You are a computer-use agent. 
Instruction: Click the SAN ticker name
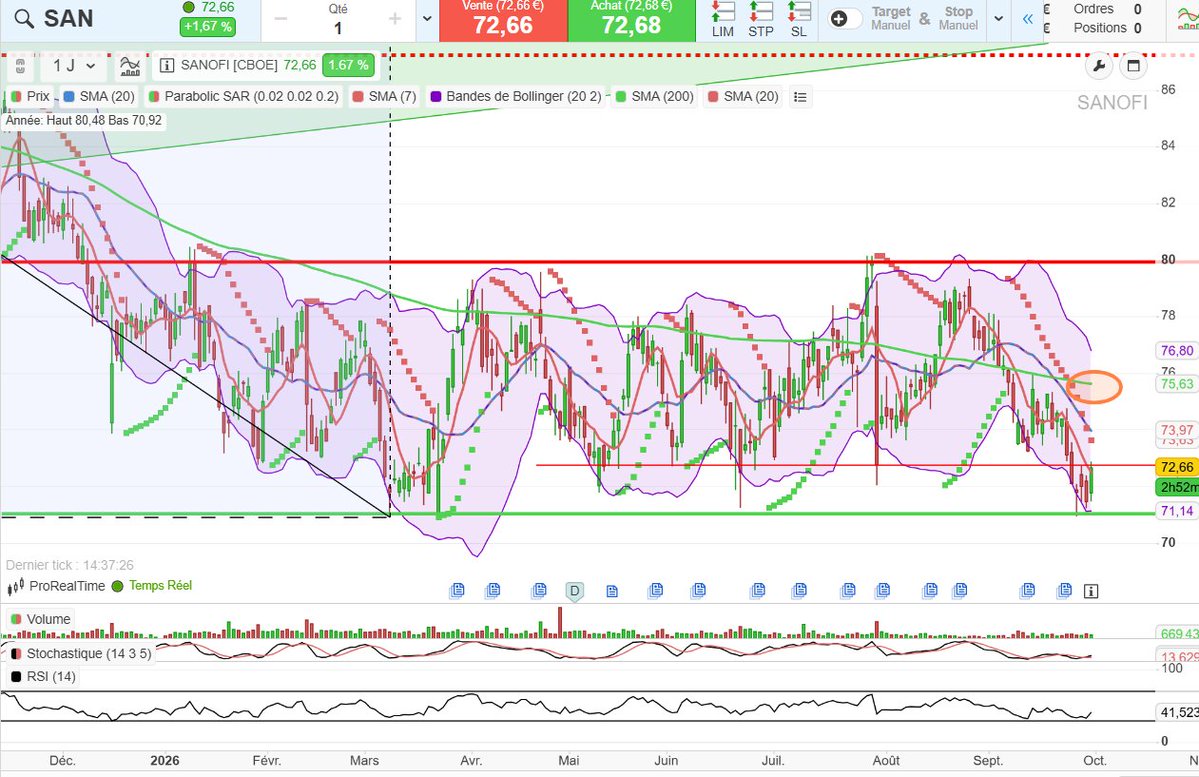click(68, 19)
